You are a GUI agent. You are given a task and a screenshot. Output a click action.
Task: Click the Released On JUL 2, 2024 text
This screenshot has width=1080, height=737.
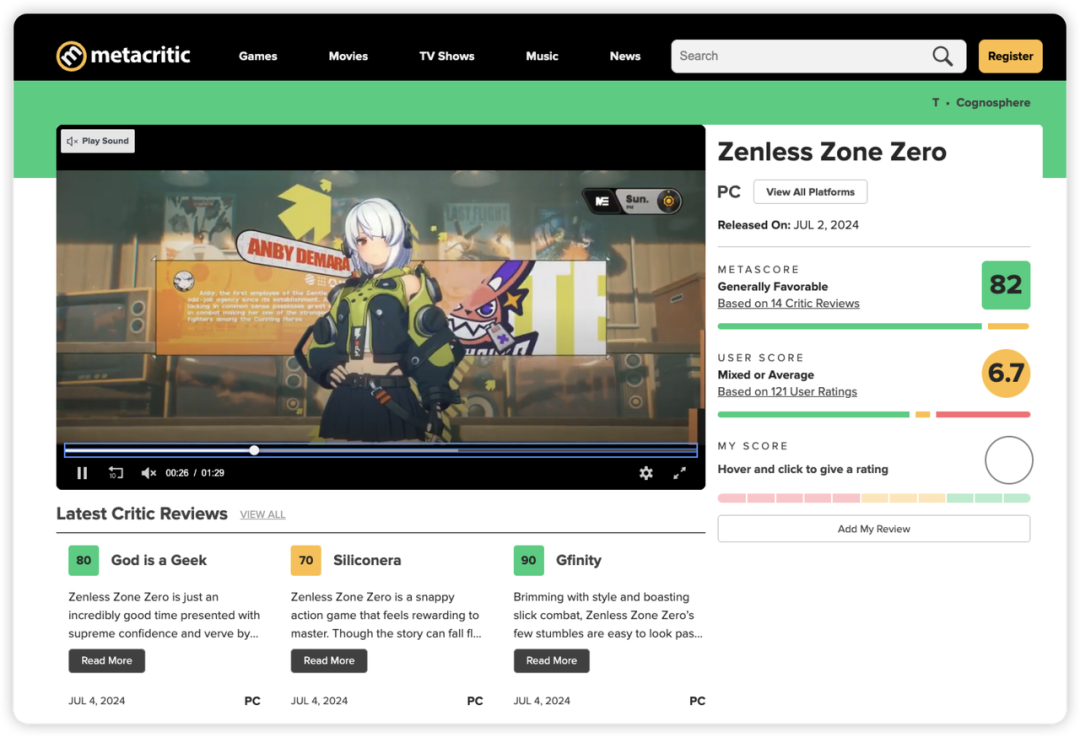click(x=788, y=225)
